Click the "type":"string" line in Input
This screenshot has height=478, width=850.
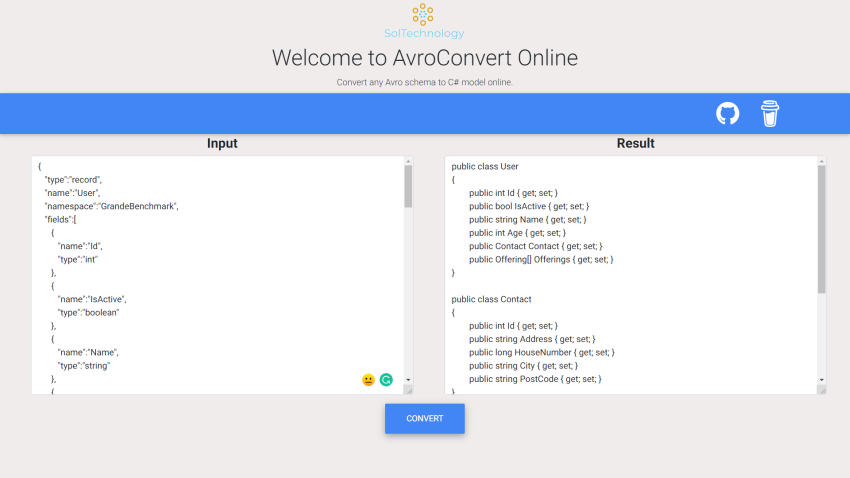[83, 366]
